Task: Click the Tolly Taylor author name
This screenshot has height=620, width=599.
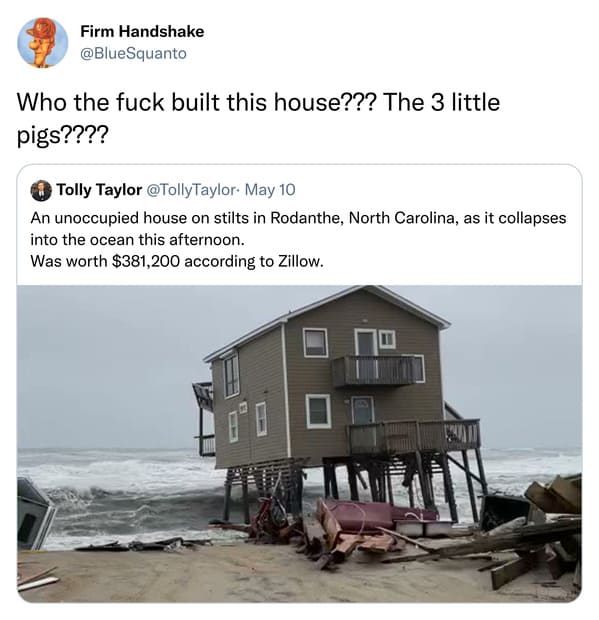Action: tap(99, 190)
